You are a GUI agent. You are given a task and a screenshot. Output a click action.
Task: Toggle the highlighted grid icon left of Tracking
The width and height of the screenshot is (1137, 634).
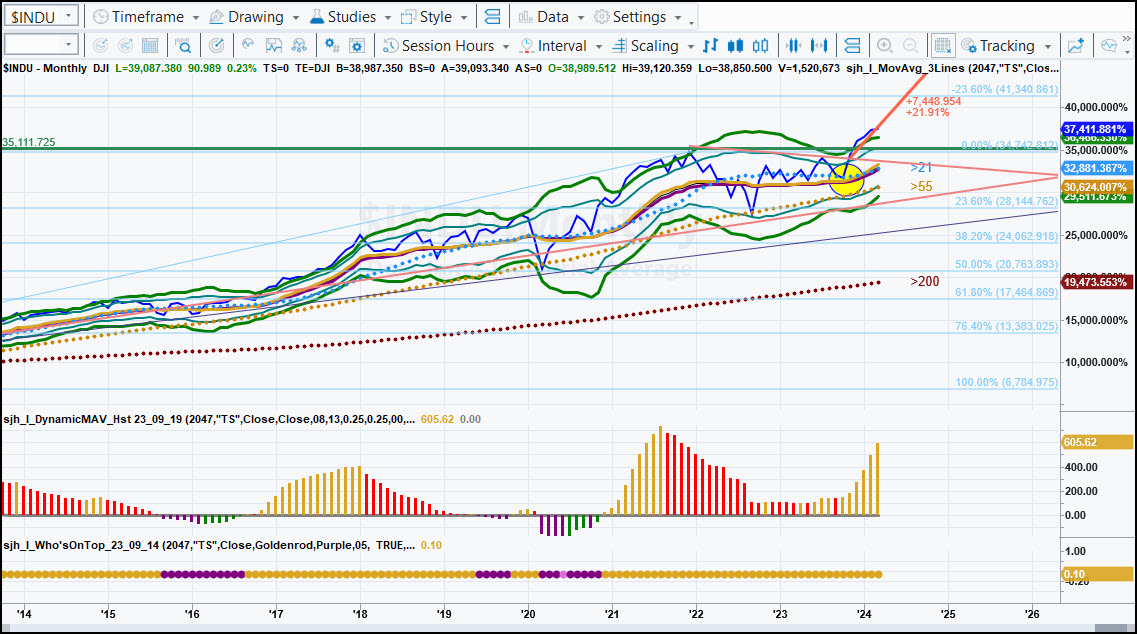(x=942, y=46)
